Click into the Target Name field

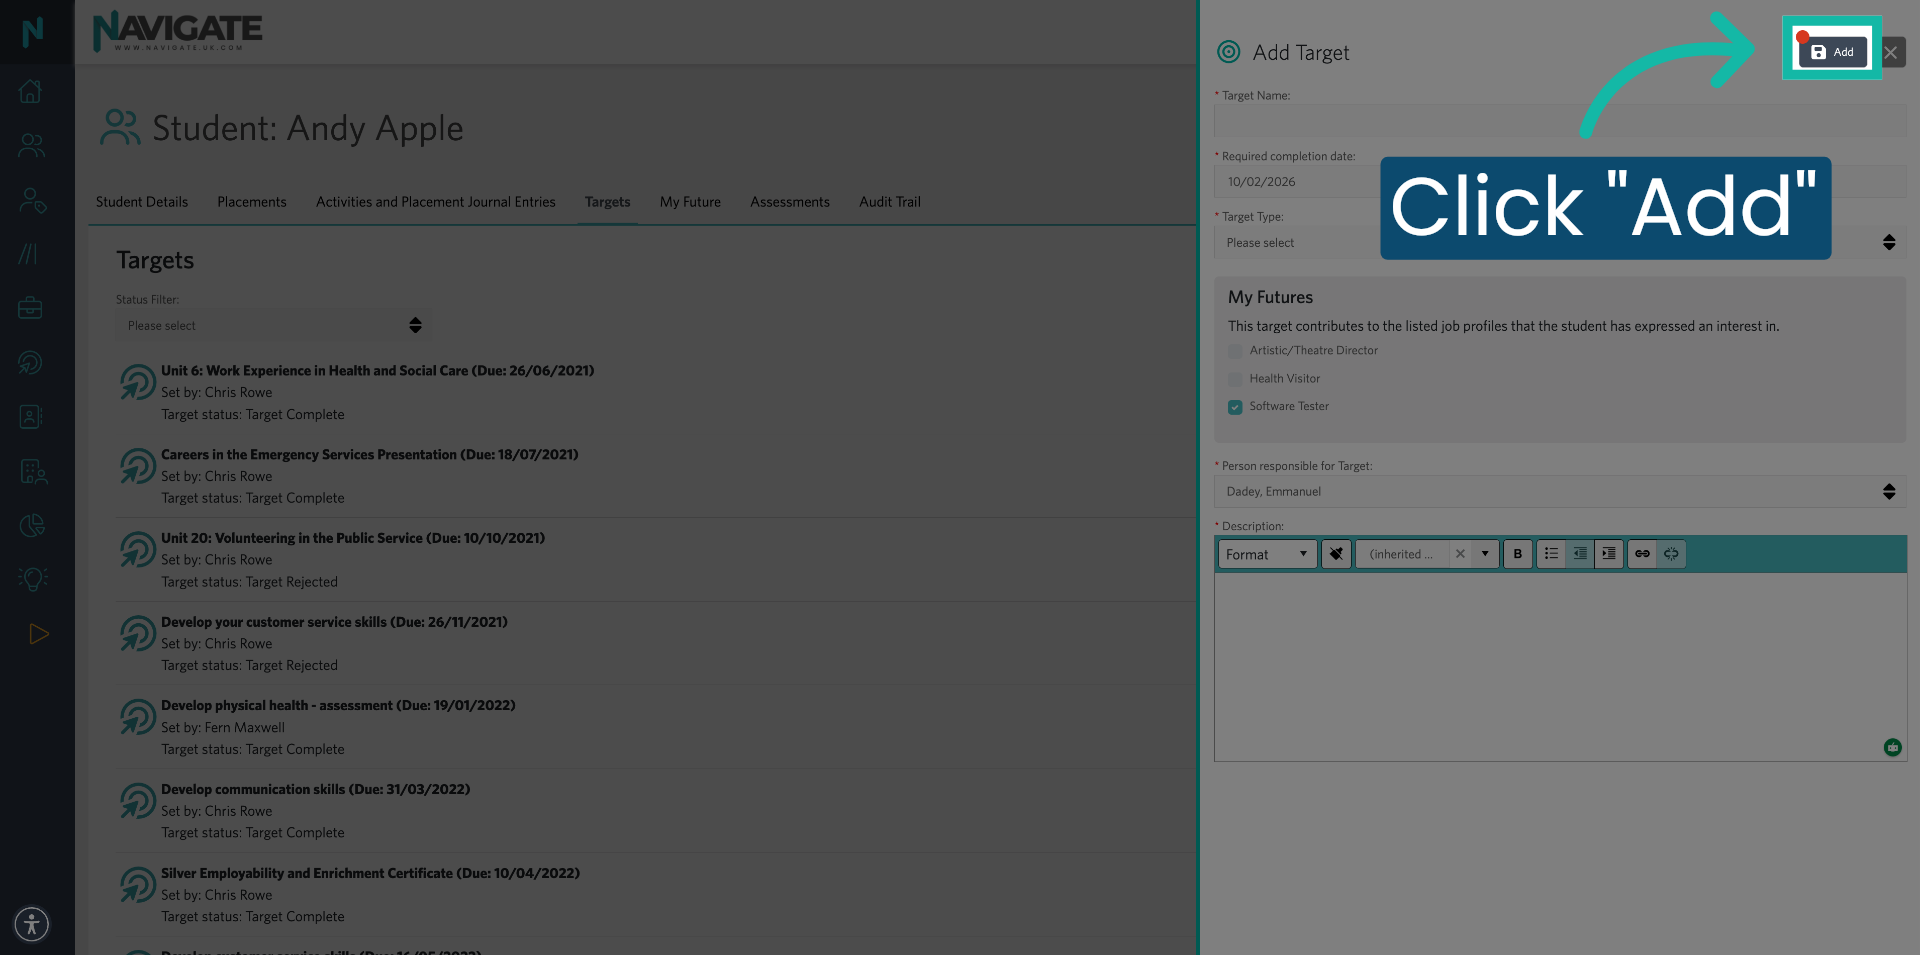[x=1560, y=121]
